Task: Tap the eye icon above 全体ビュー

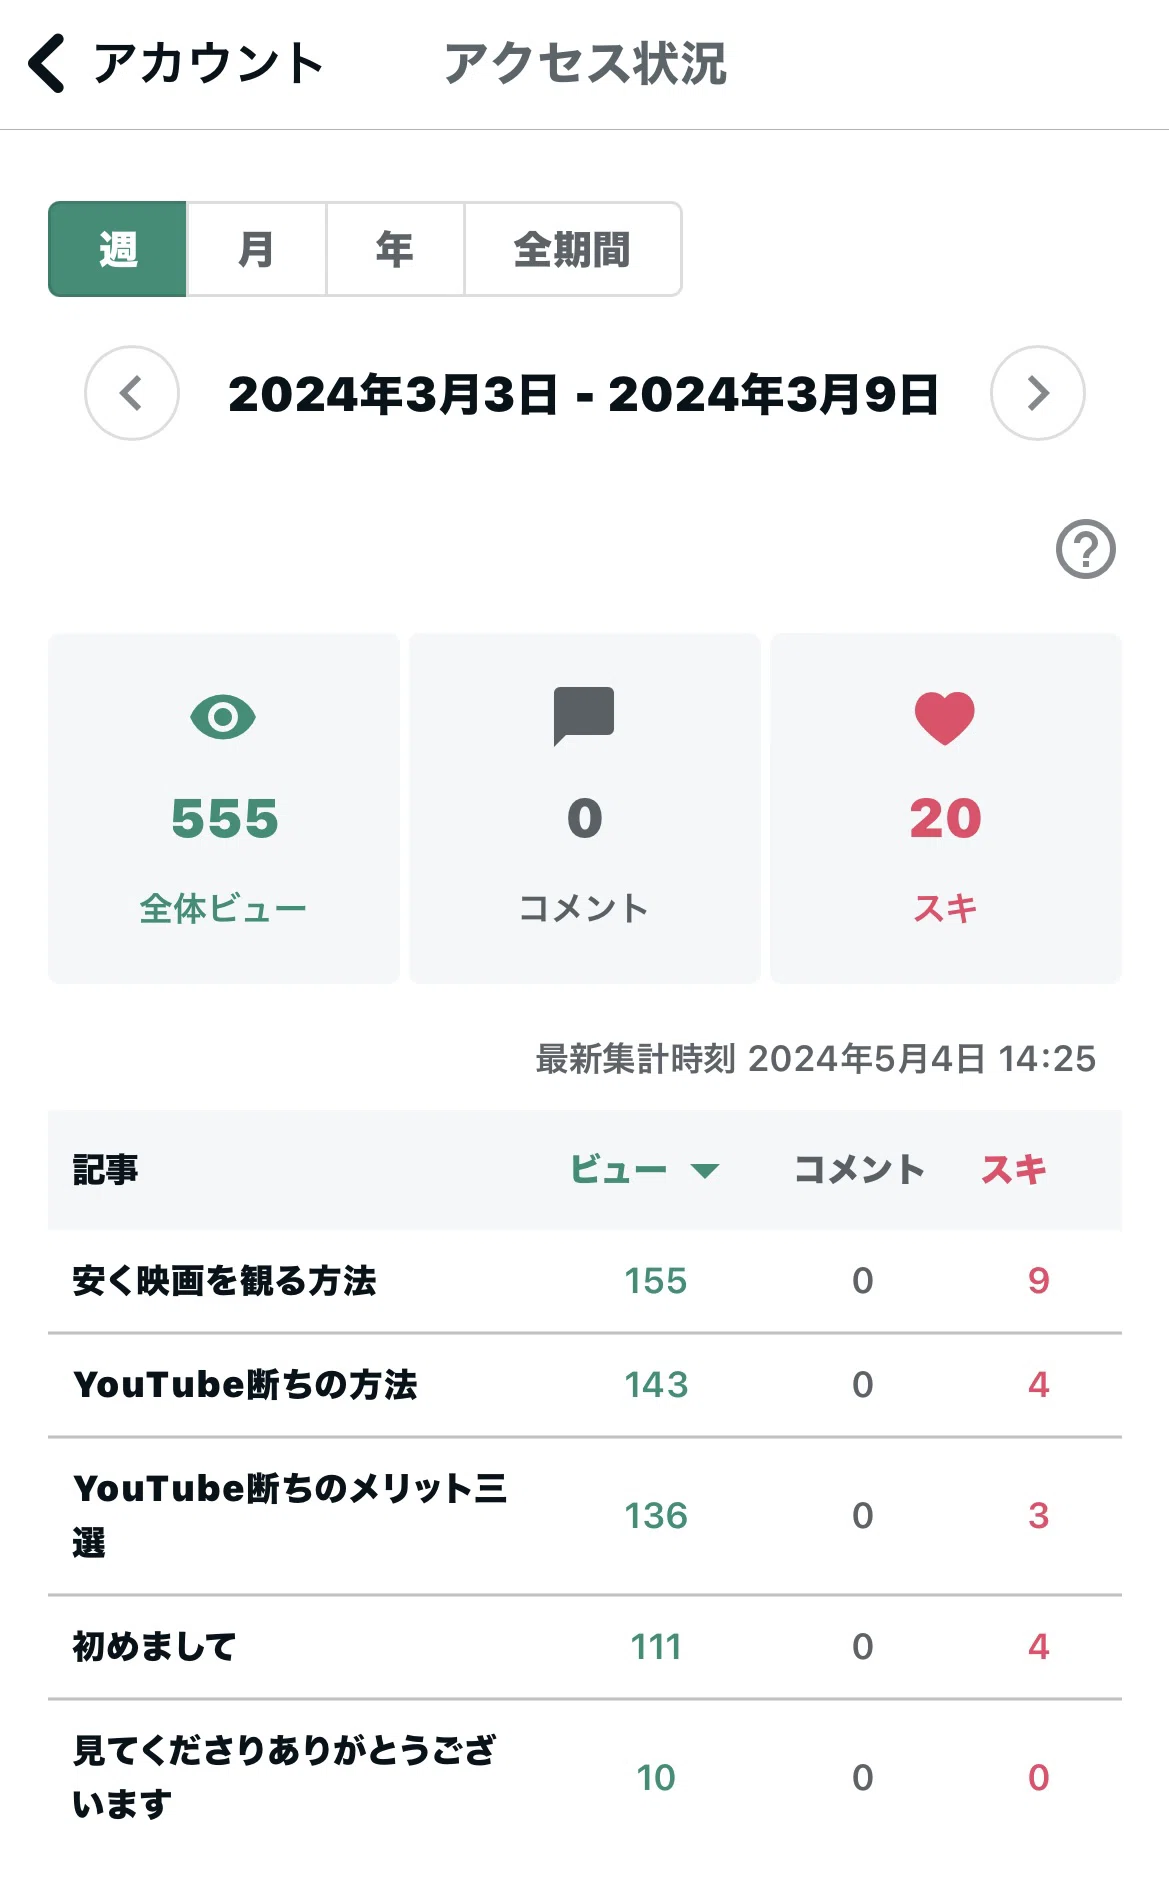Action: click(223, 717)
